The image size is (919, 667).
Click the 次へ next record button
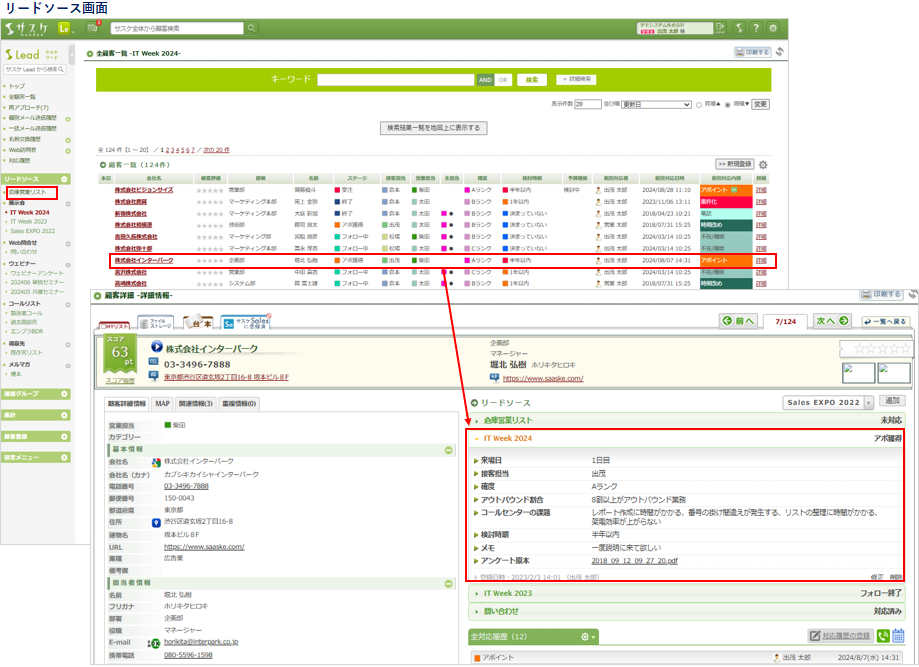point(832,321)
